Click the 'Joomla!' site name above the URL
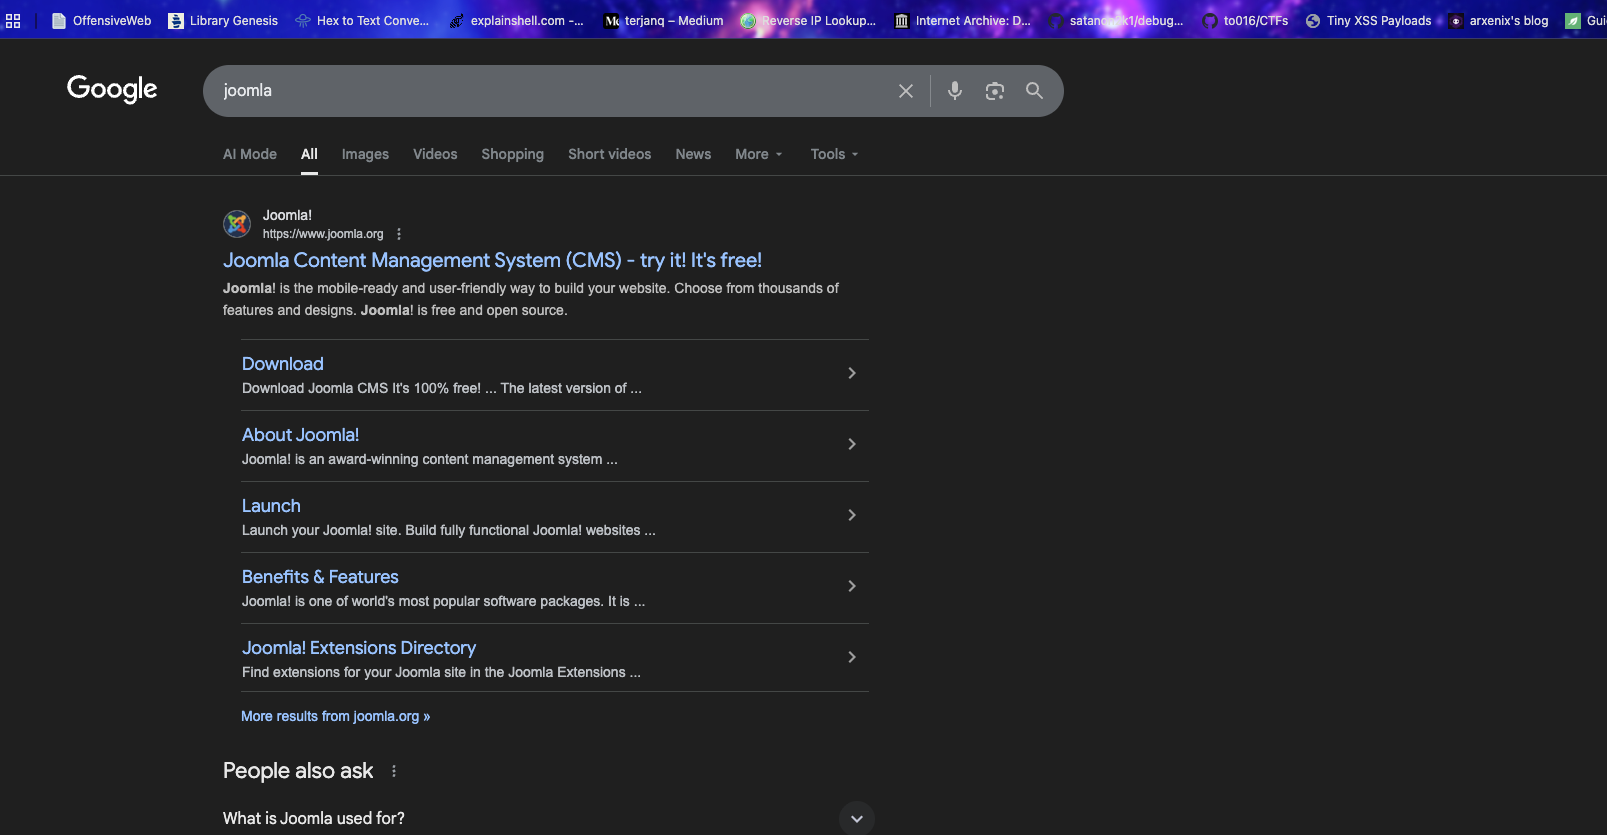 287,215
